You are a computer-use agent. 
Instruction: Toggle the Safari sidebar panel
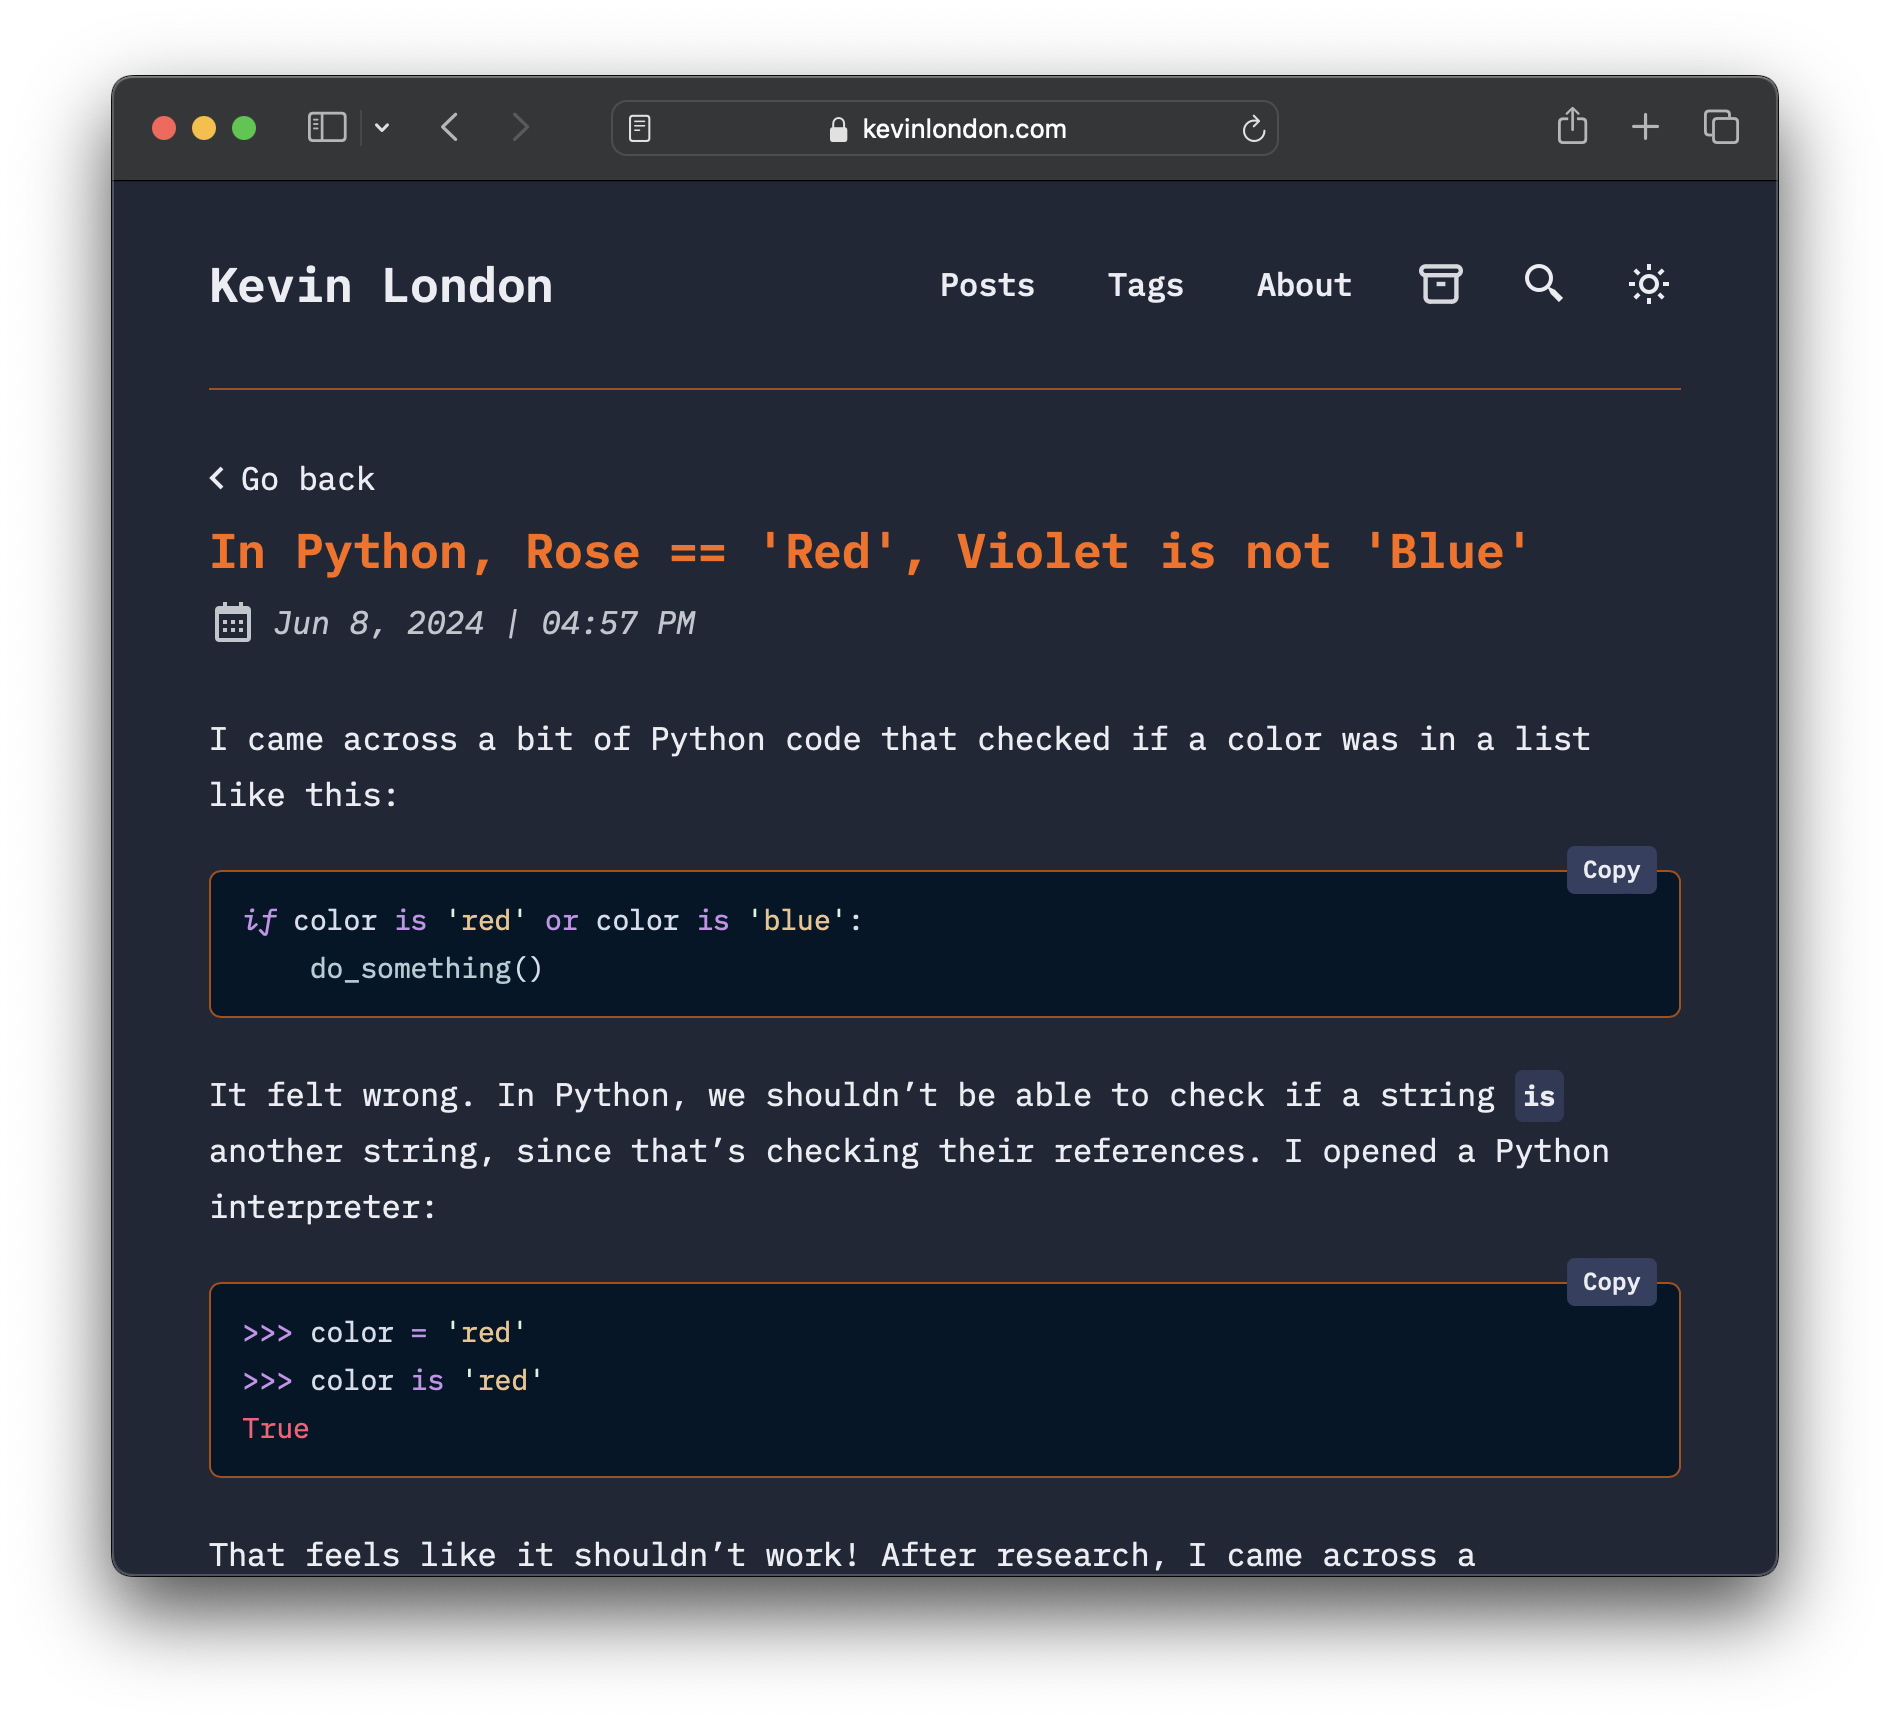326,128
